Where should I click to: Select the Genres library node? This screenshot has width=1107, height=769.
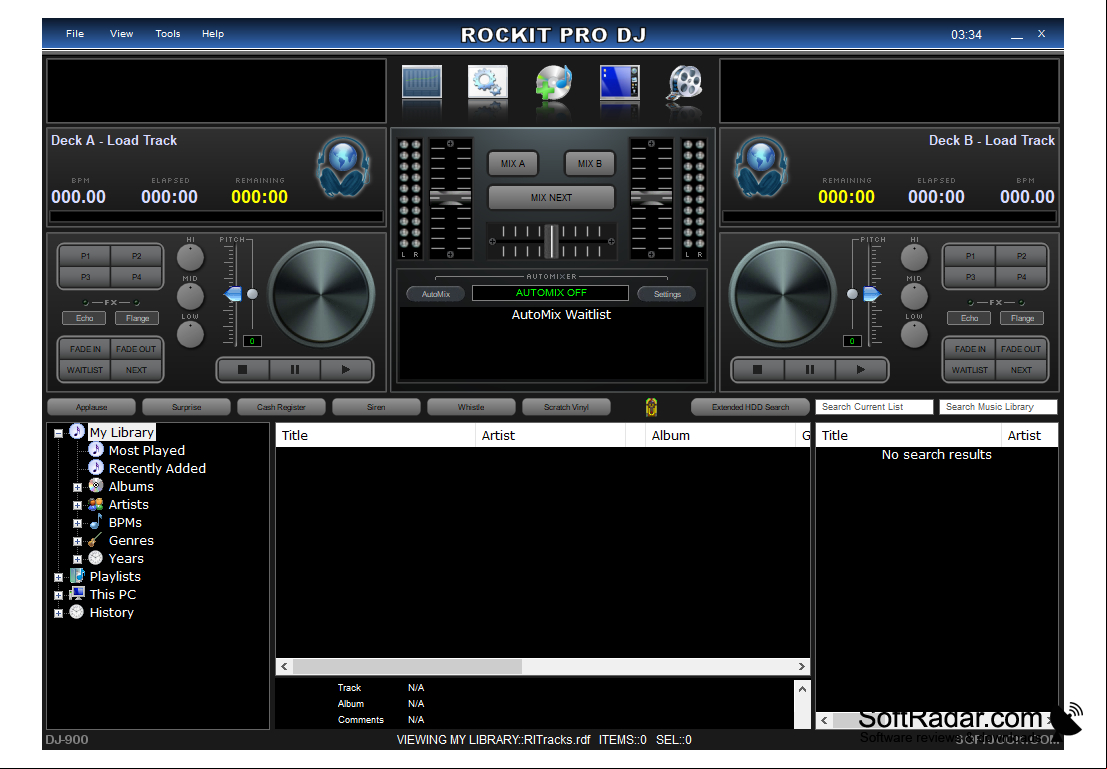(131, 540)
